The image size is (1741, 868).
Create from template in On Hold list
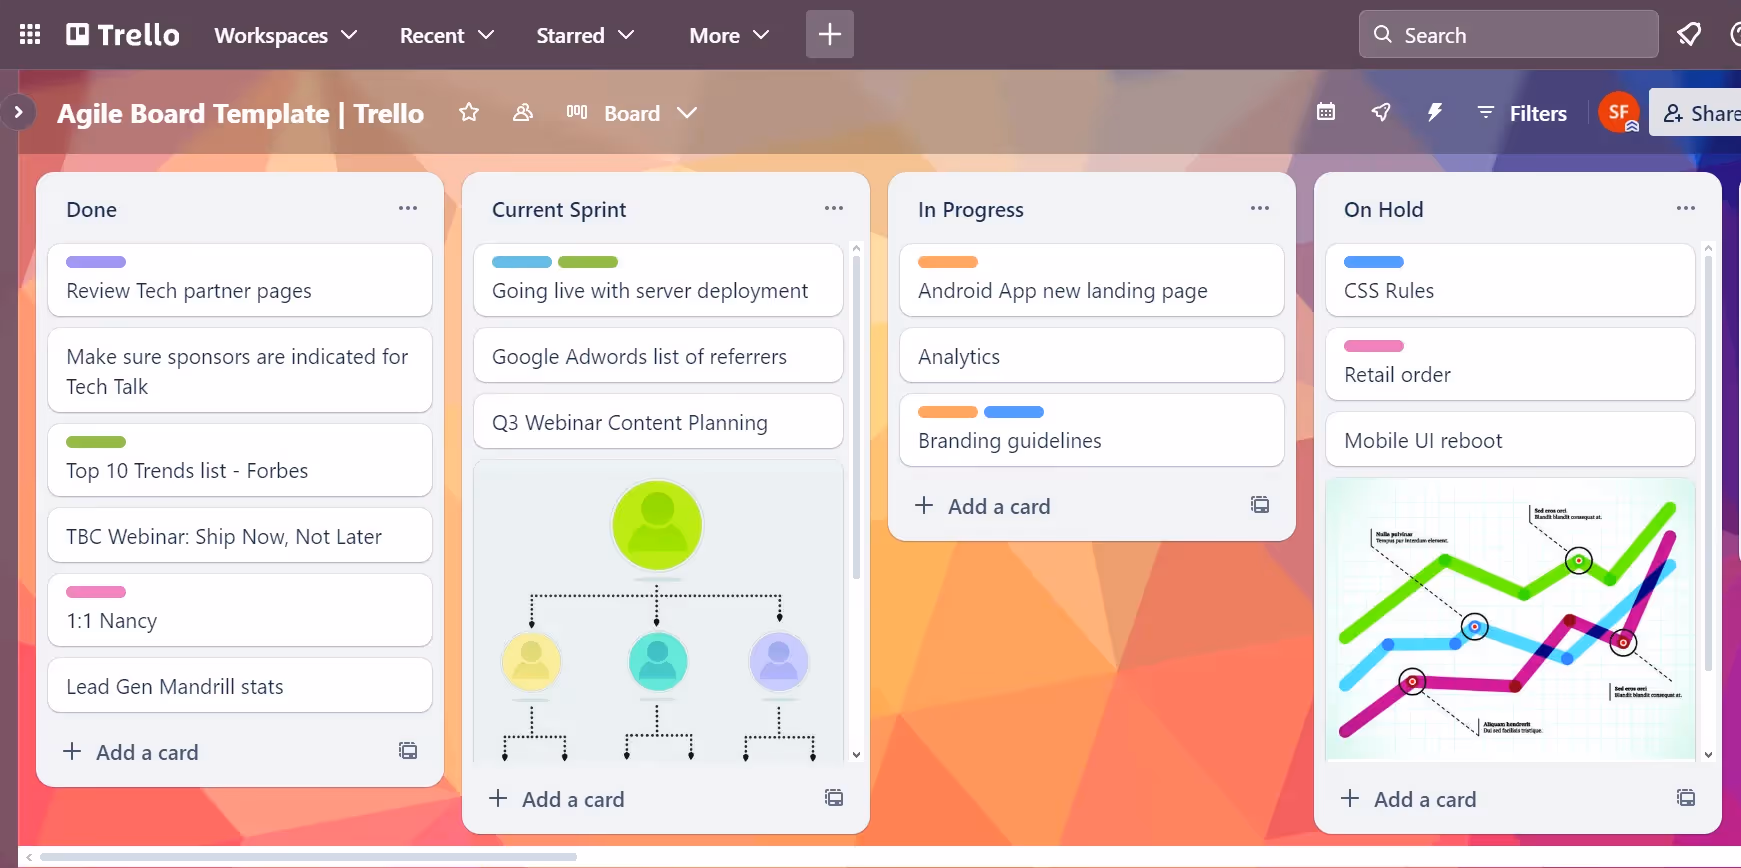[1686, 798]
